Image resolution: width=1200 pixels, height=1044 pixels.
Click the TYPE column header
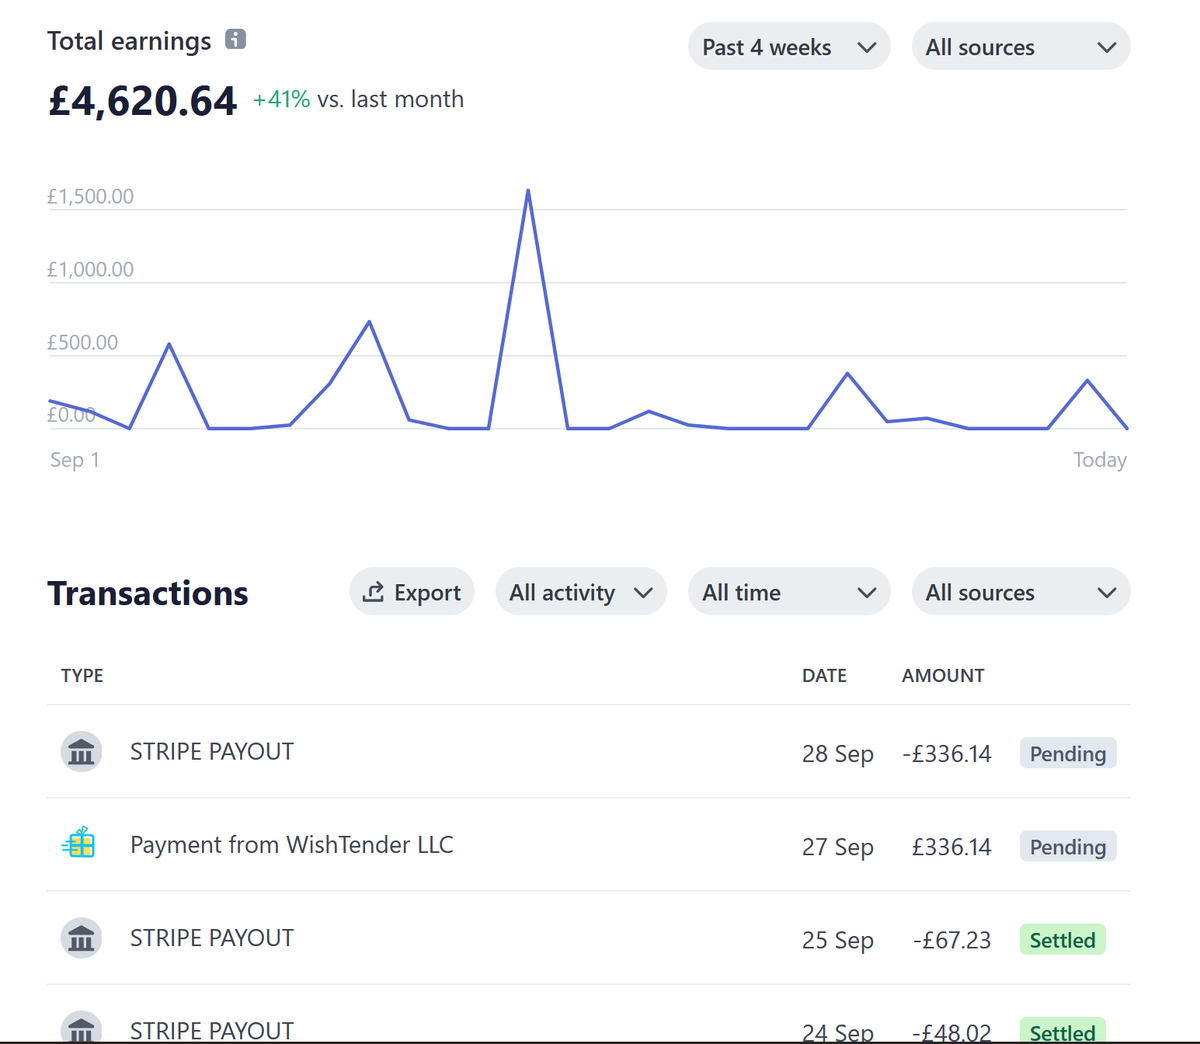coord(82,675)
